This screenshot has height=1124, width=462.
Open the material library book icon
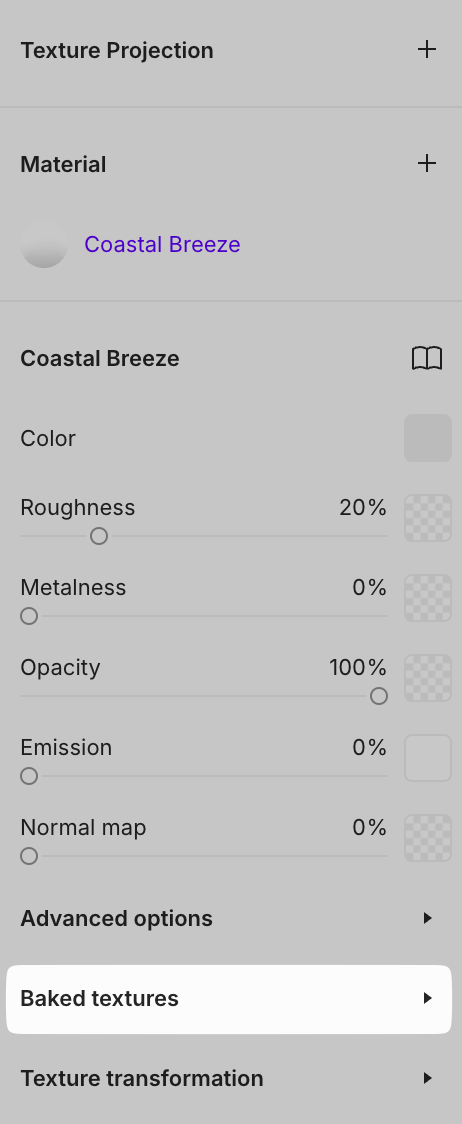pyautogui.click(x=427, y=358)
